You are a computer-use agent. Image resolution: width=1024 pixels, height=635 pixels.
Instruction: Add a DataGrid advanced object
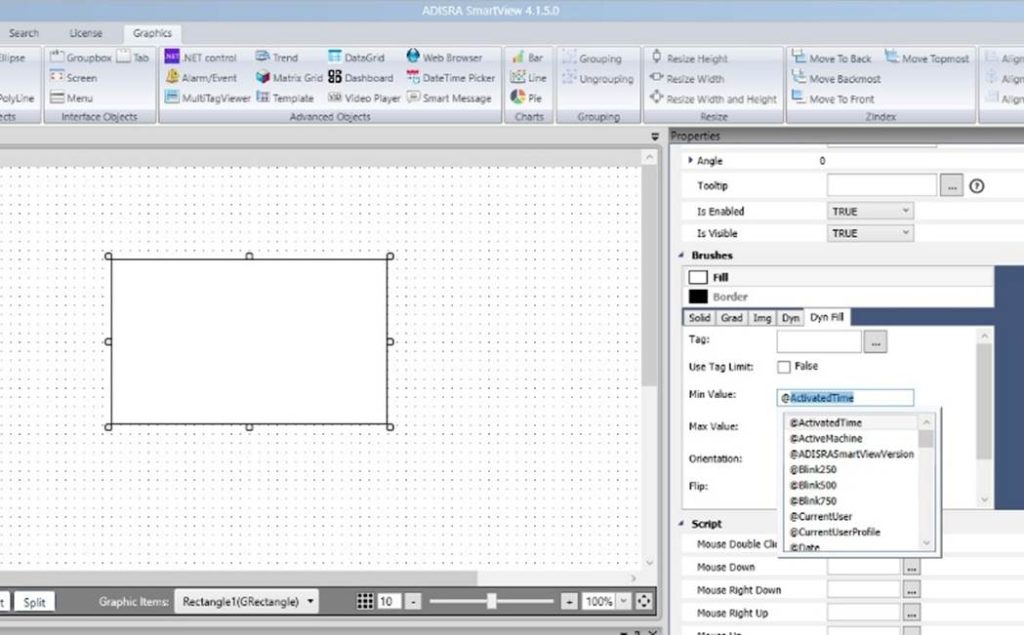click(356, 58)
